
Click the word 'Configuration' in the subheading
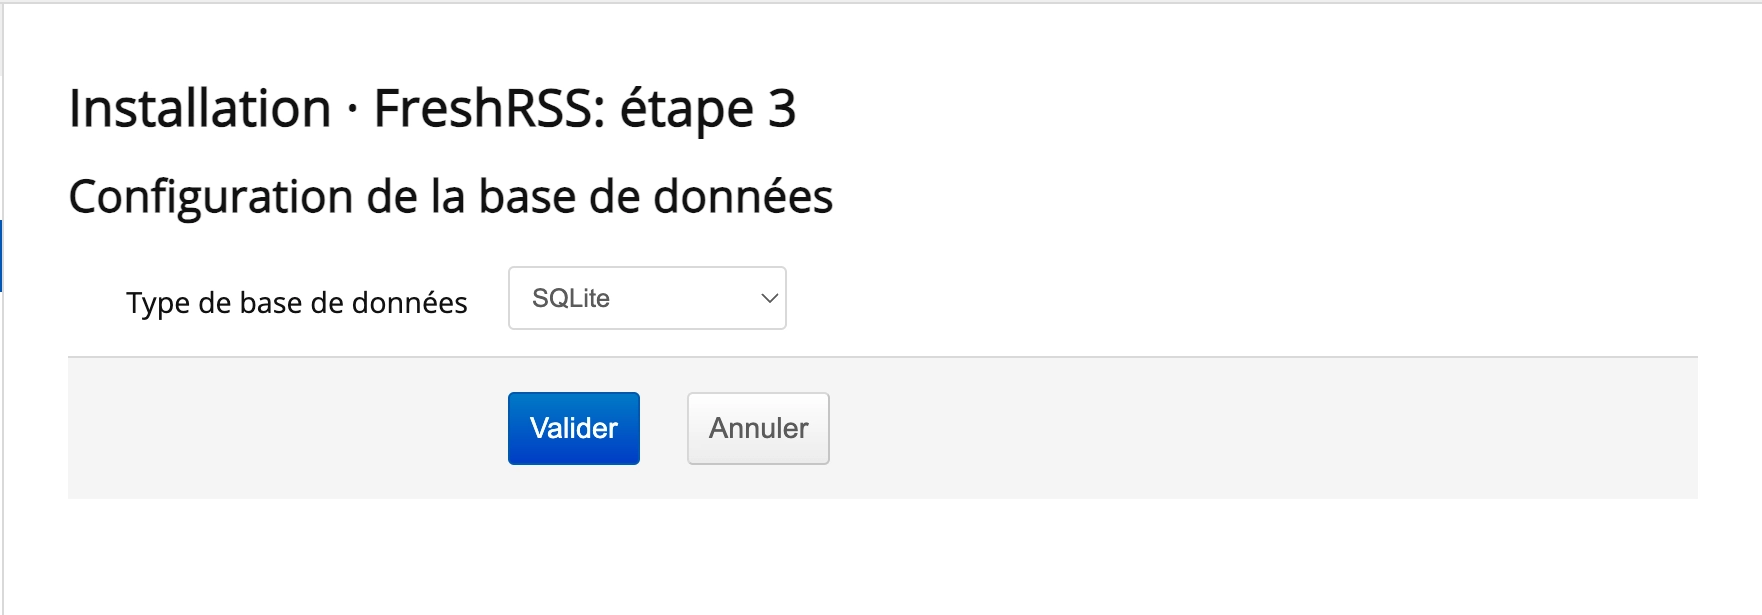click(x=210, y=196)
